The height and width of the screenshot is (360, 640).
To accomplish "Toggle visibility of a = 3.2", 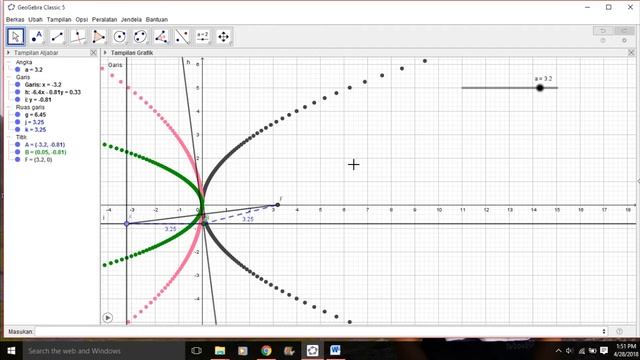I will coord(18,70).
